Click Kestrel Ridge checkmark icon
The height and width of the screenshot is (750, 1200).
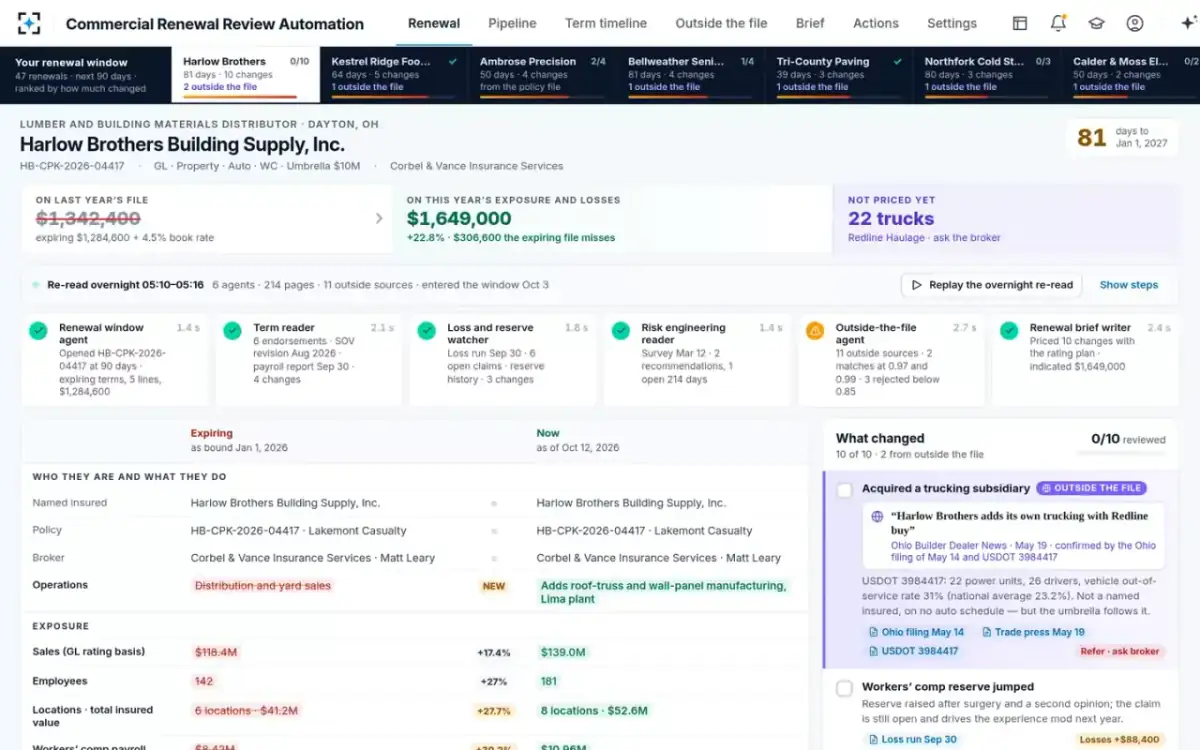click(x=453, y=61)
